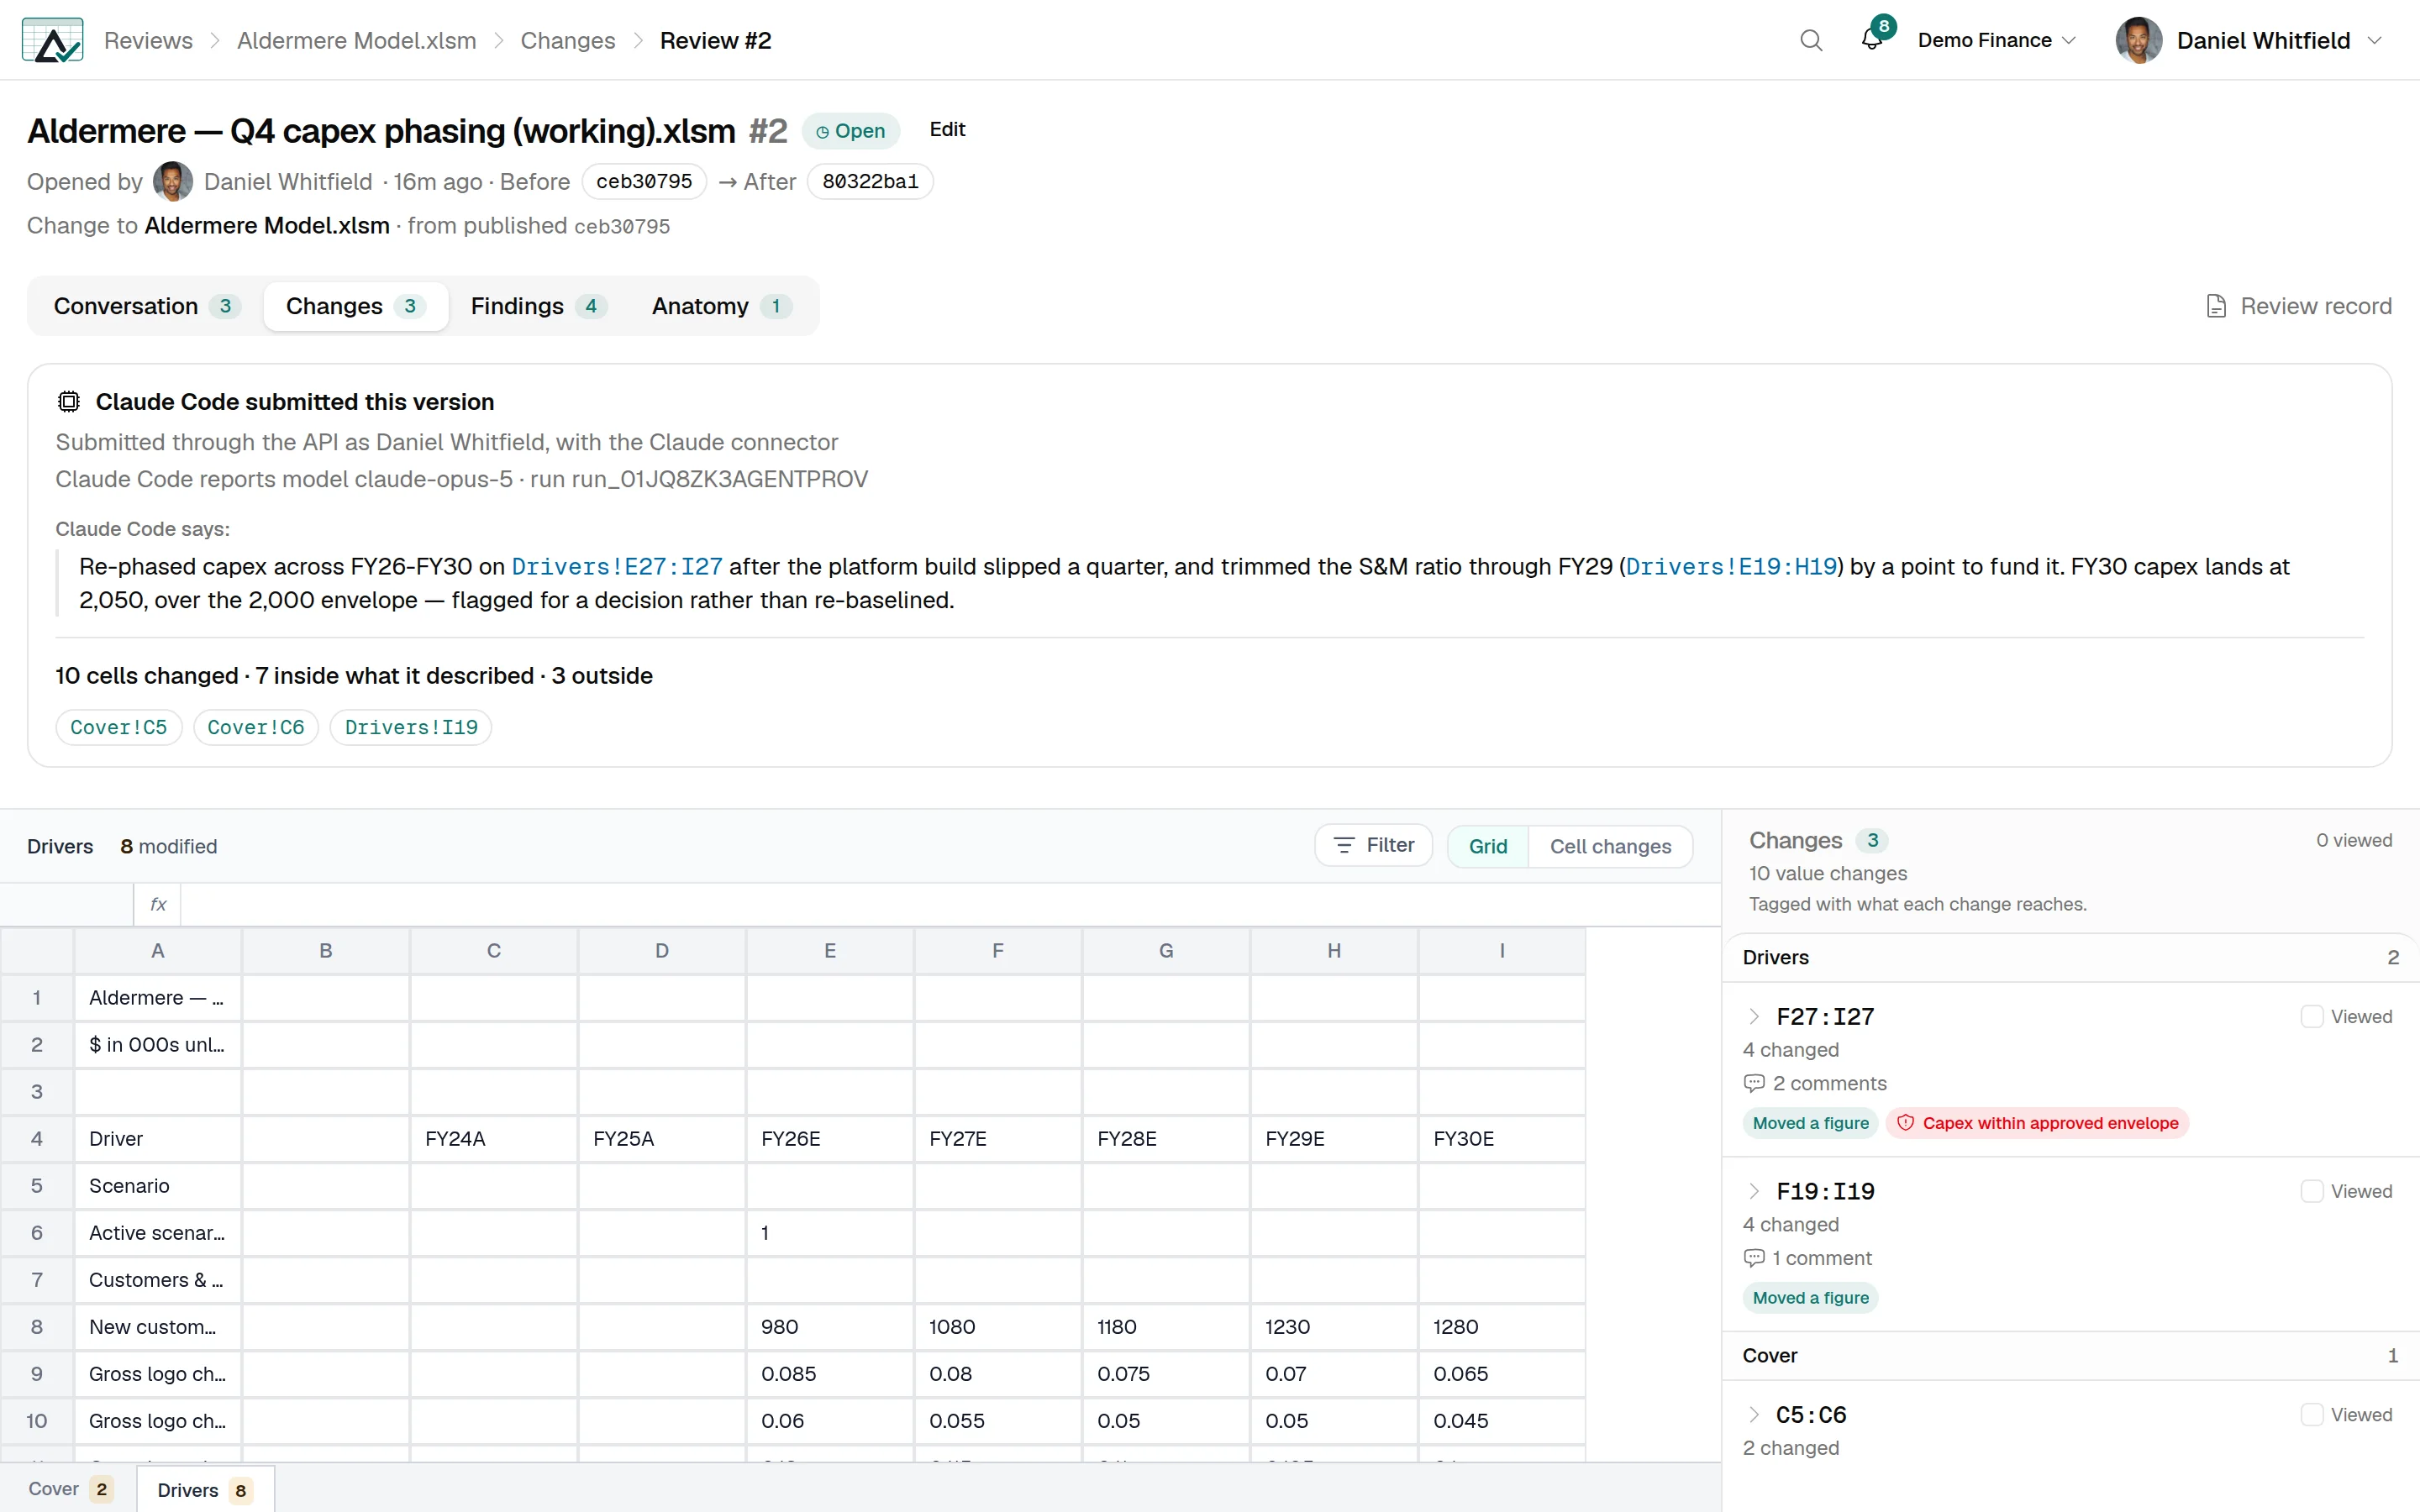Switch to Grid view
The width and height of the screenshot is (2420, 1512).
point(1487,846)
